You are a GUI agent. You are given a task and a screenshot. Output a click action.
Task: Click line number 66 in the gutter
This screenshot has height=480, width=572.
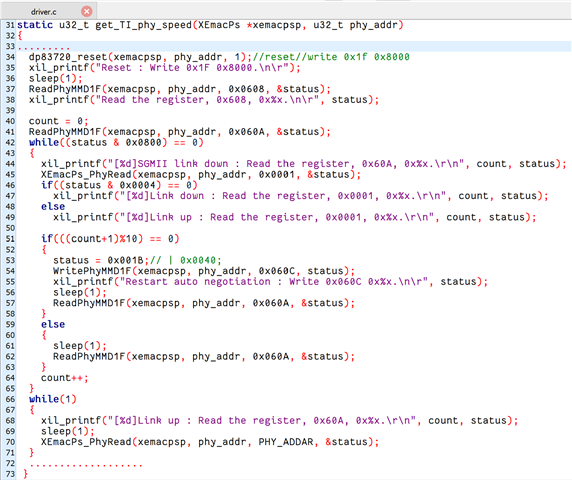tap(10, 399)
